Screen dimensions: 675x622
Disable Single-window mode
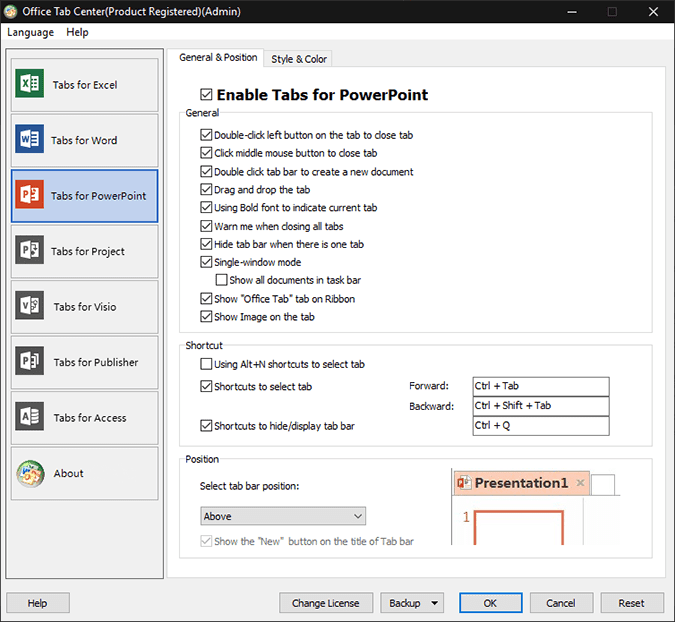206,262
